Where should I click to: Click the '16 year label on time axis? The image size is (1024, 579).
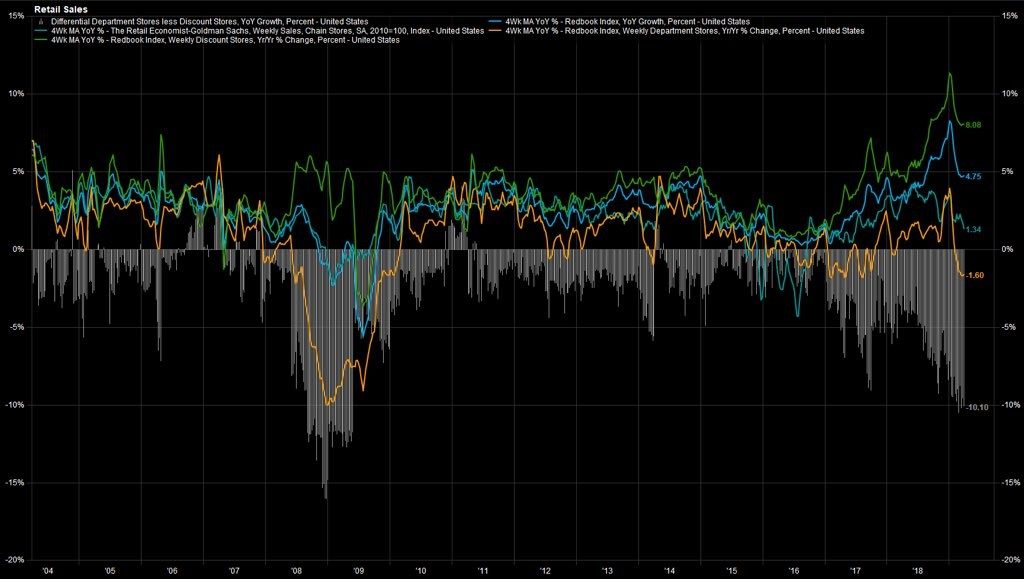point(793,571)
